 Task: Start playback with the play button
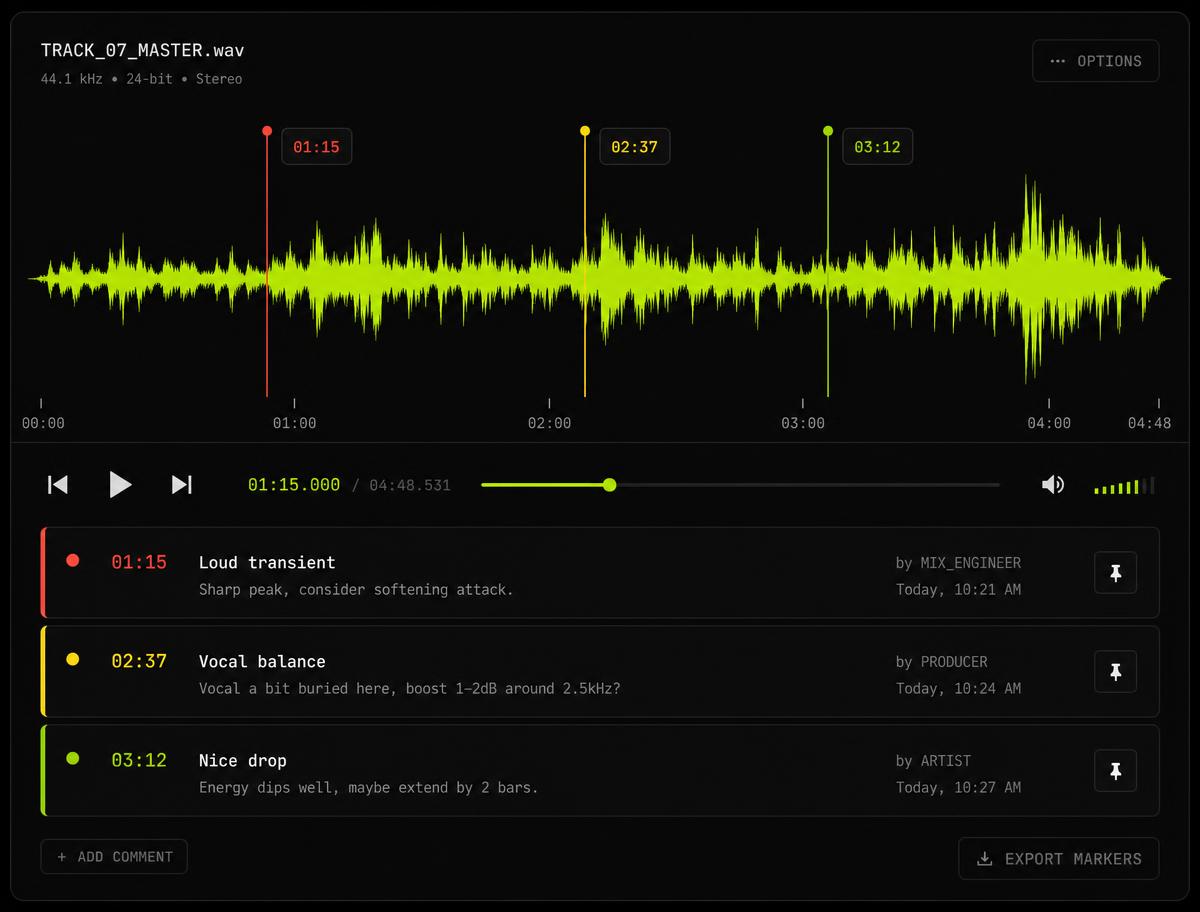(120, 485)
